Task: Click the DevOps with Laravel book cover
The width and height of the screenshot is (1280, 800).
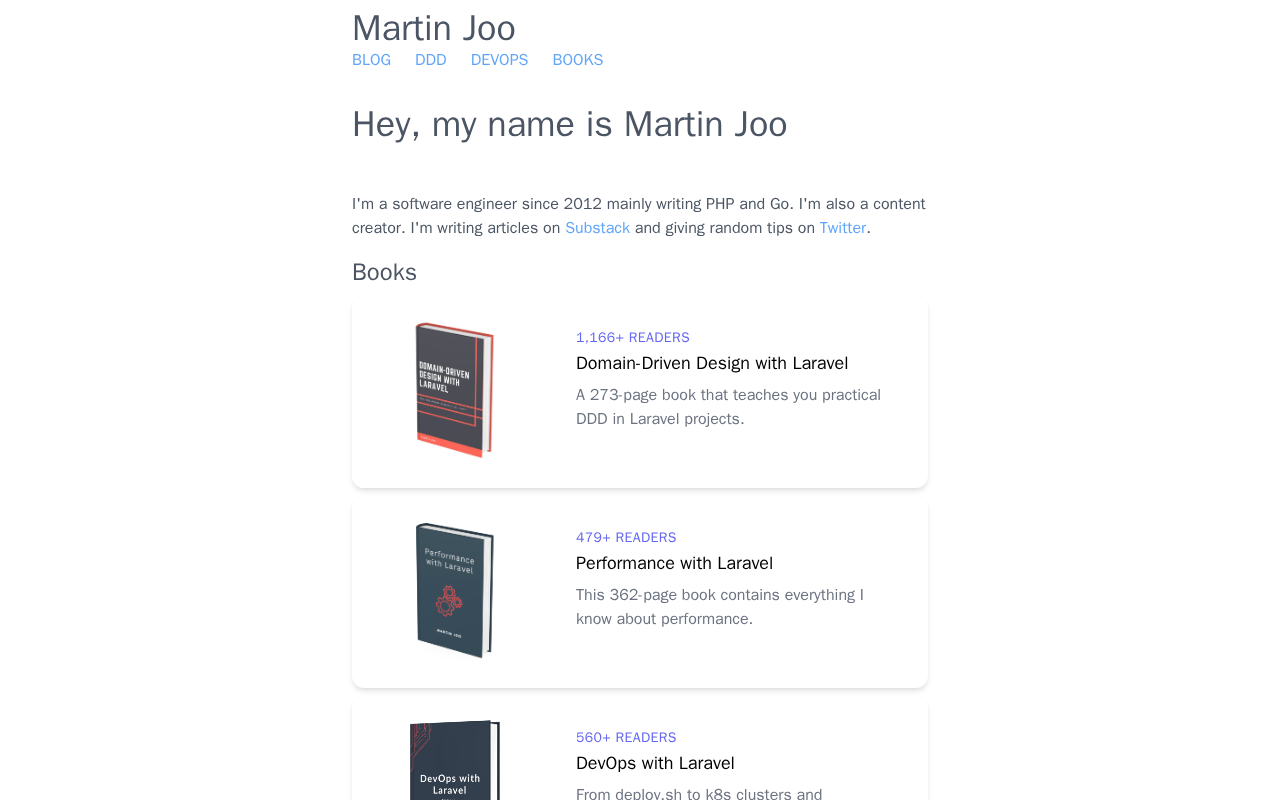Action: (x=455, y=760)
